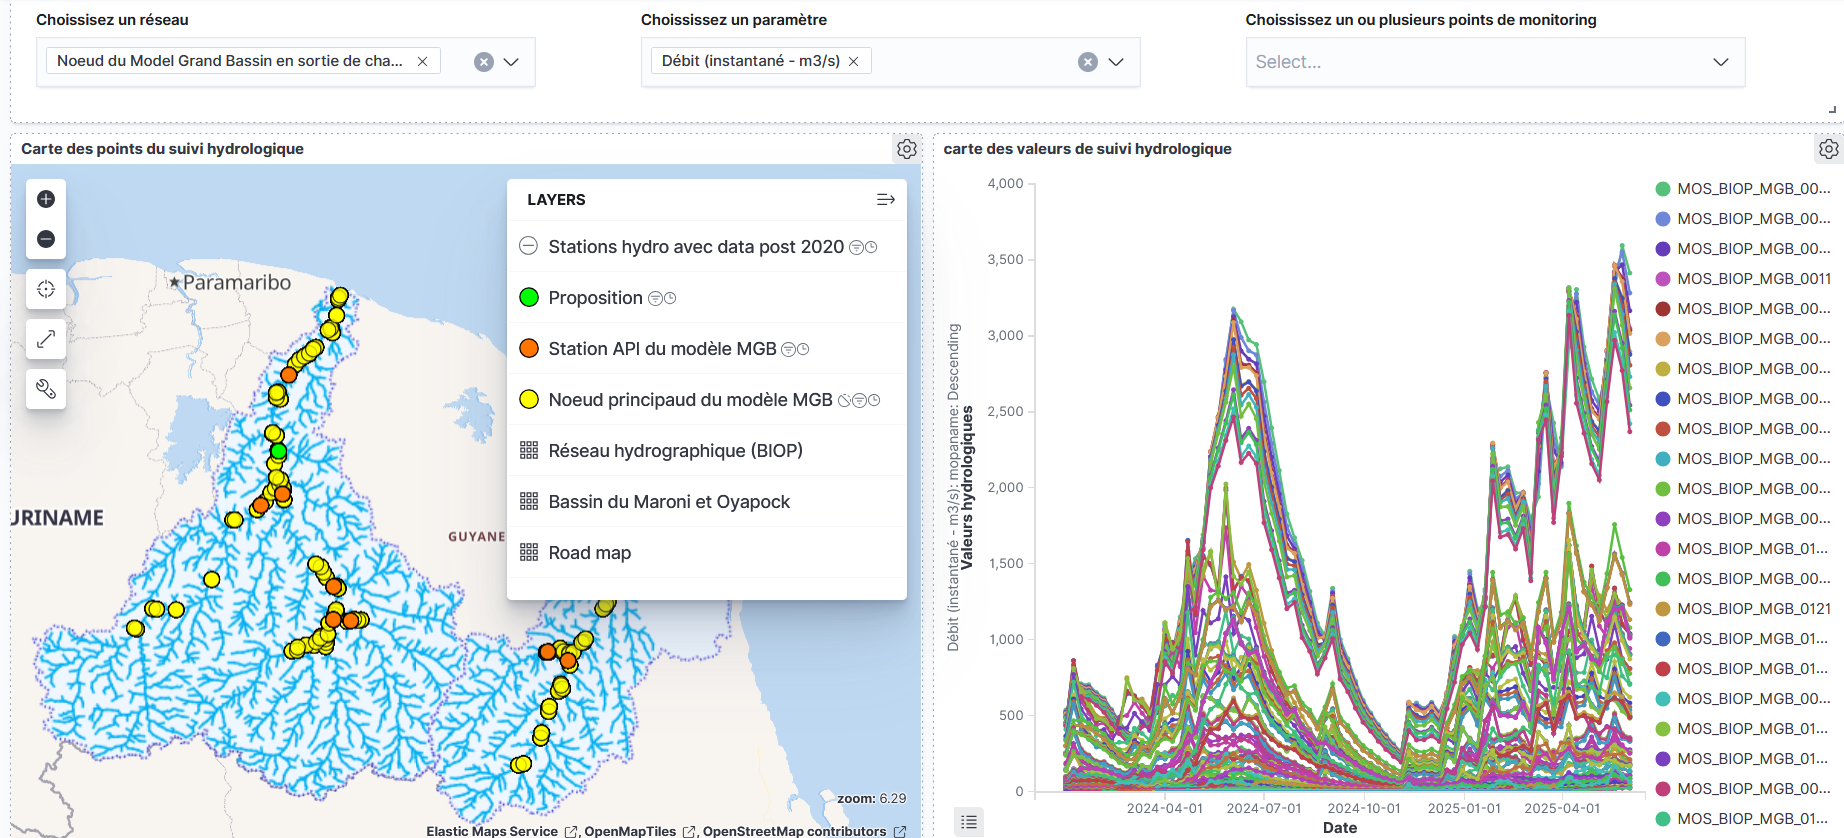The width and height of the screenshot is (1844, 838).
Task: Open Réseau hydrographique (BIOP) layer menu
Action: click(675, 451)
